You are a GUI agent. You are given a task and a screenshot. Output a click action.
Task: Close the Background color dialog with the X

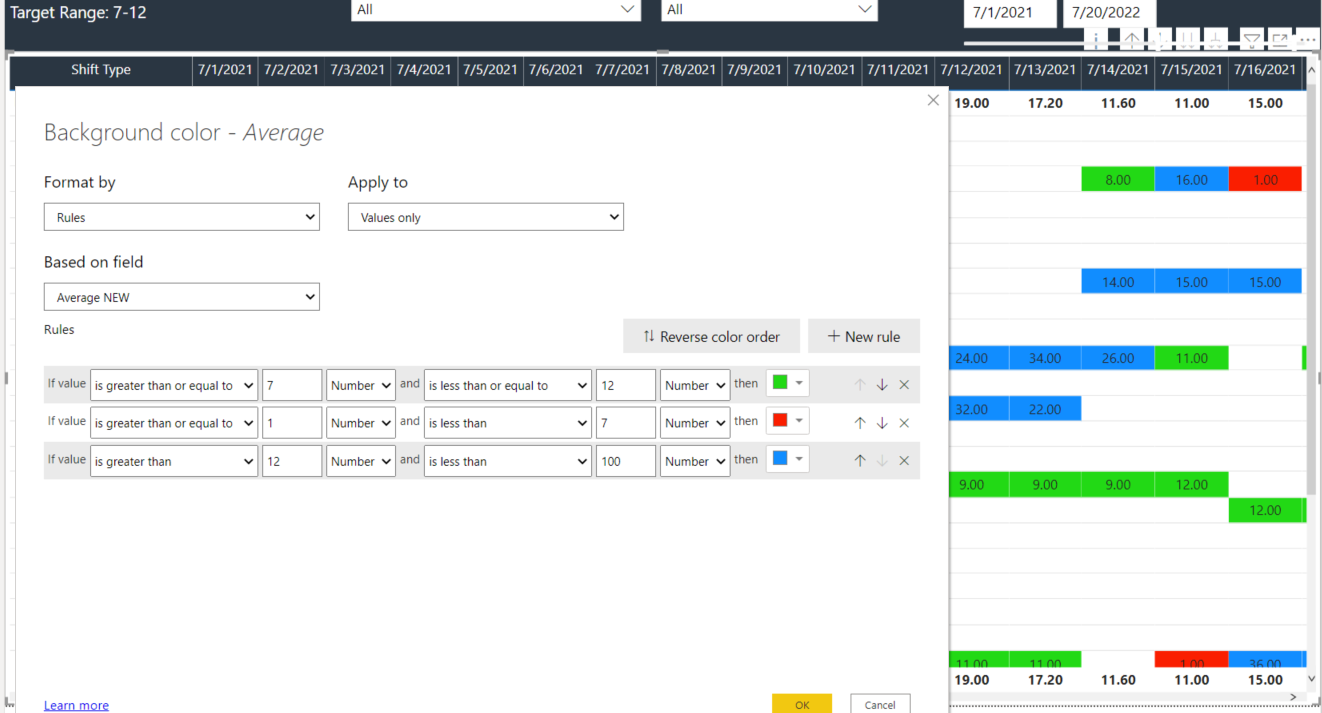pyautogui.click(x=933, y=100)
